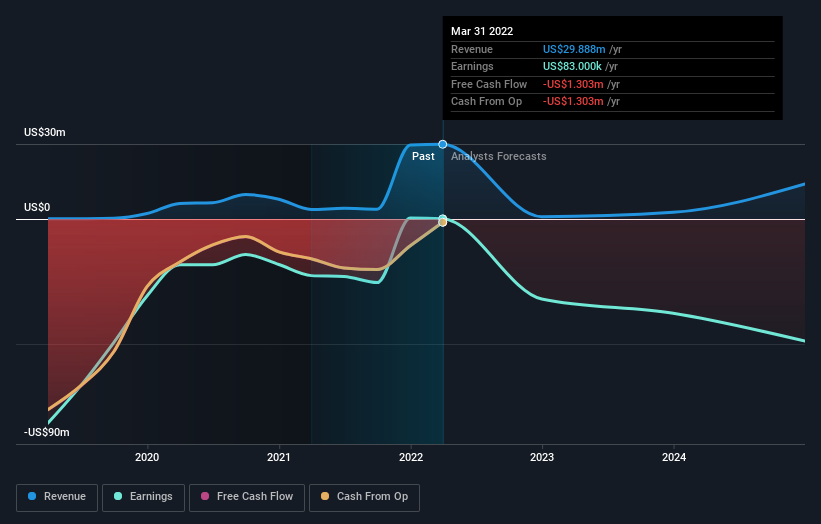Click the orange Cash From Op legend dot
This screenshot has height=524, width=821.
(325, 496)
